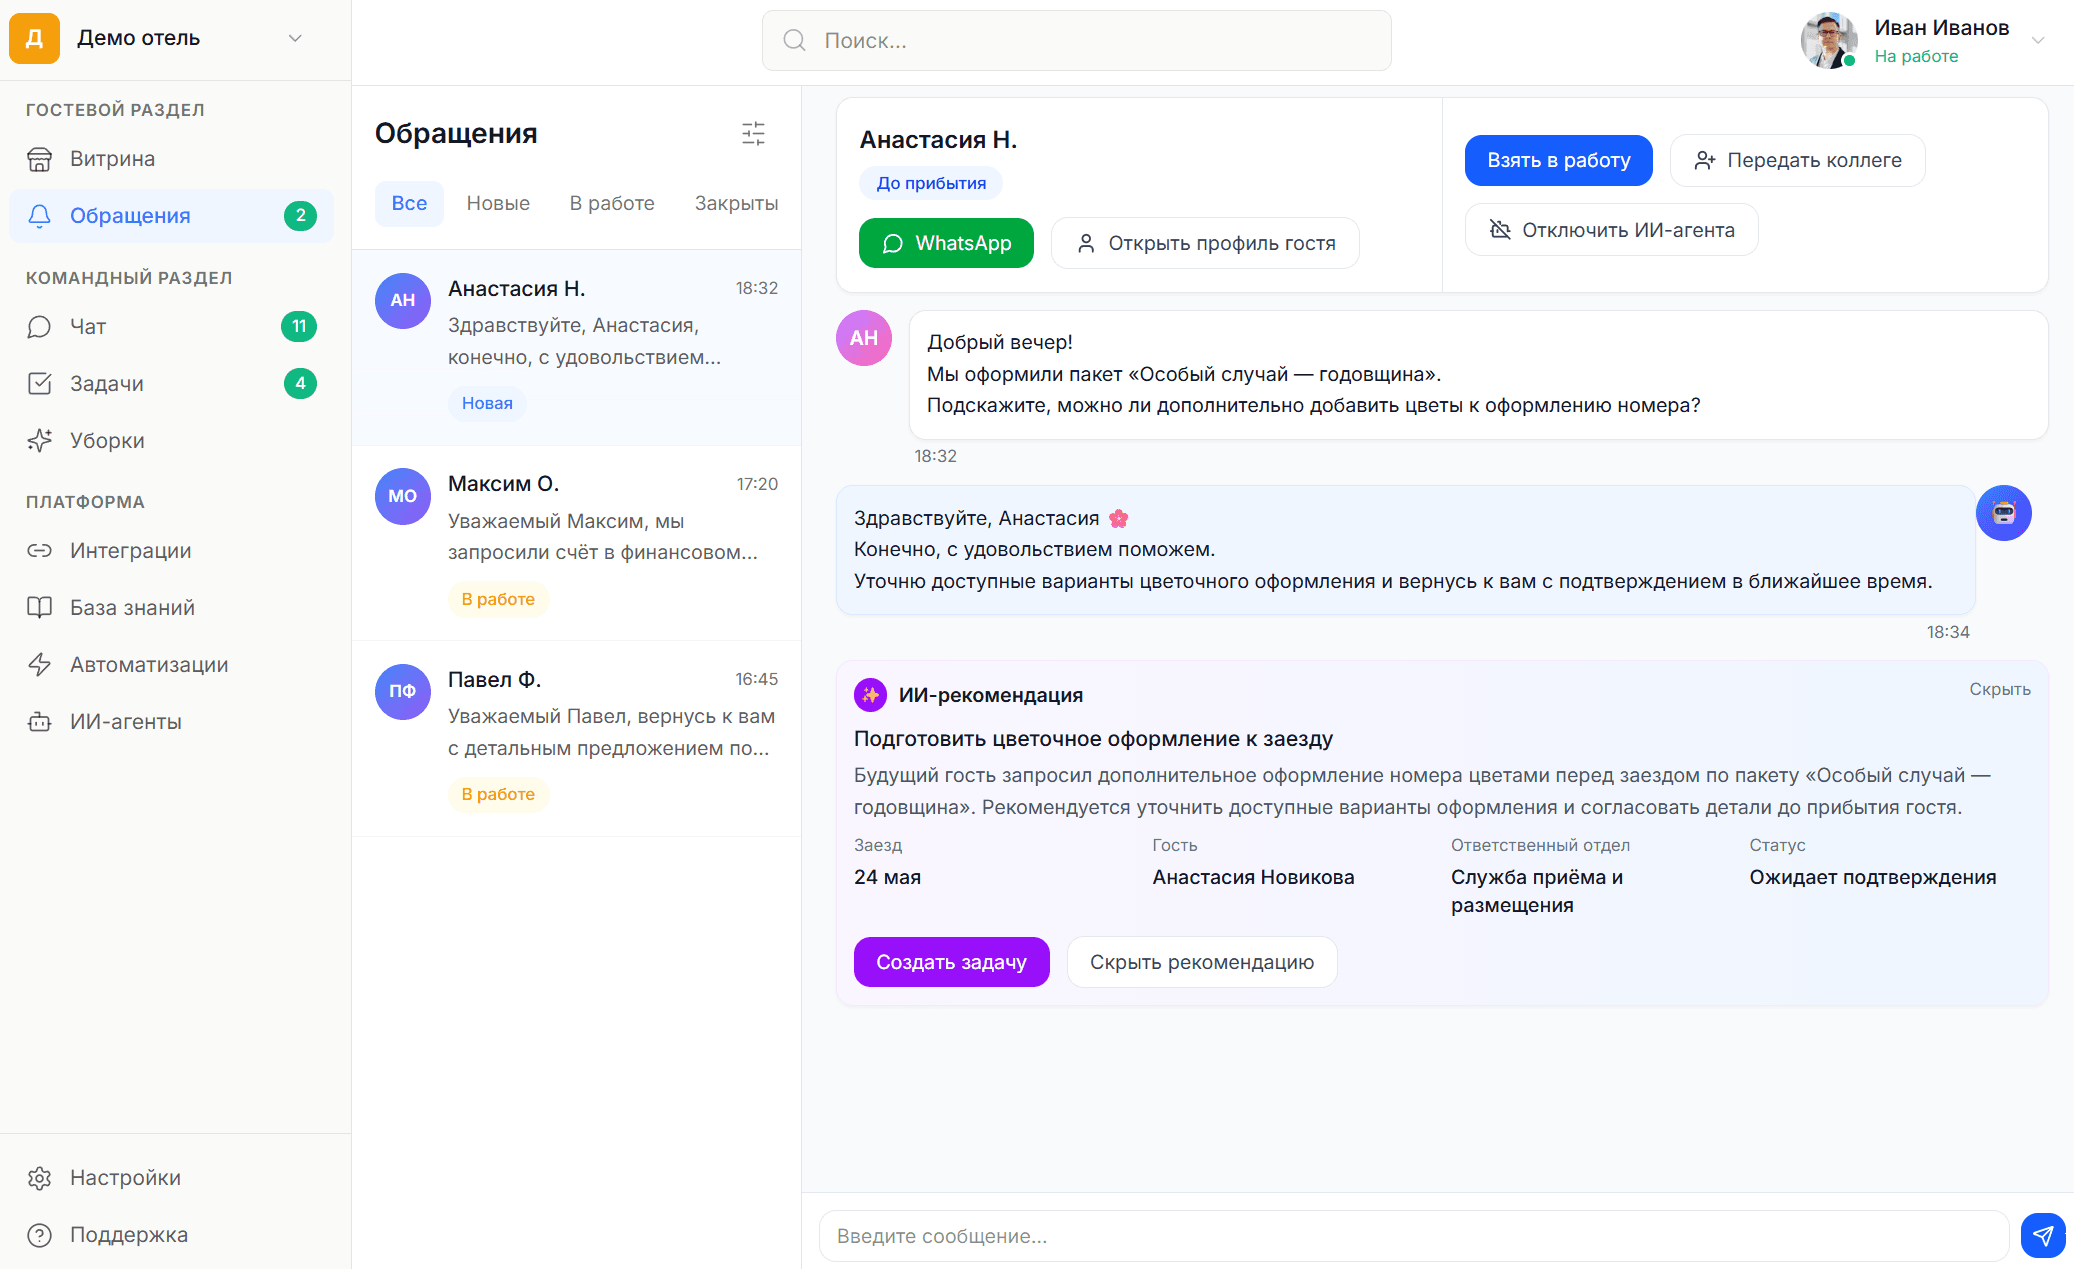
Task: Click Открыть профиль гостя button
Action: pos(1205,244)
